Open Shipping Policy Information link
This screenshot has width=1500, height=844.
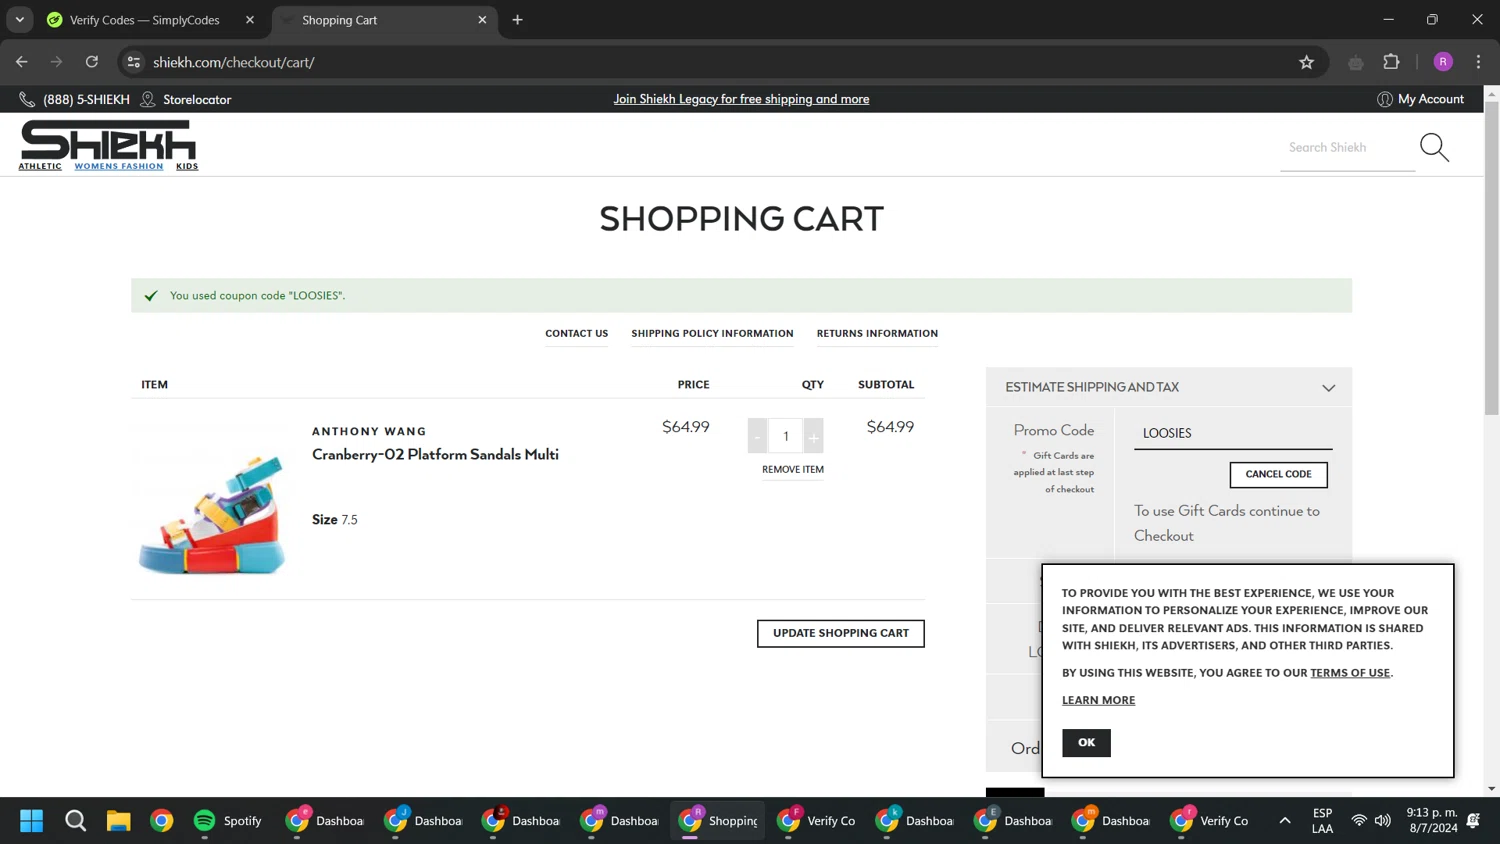click(712, 333)
